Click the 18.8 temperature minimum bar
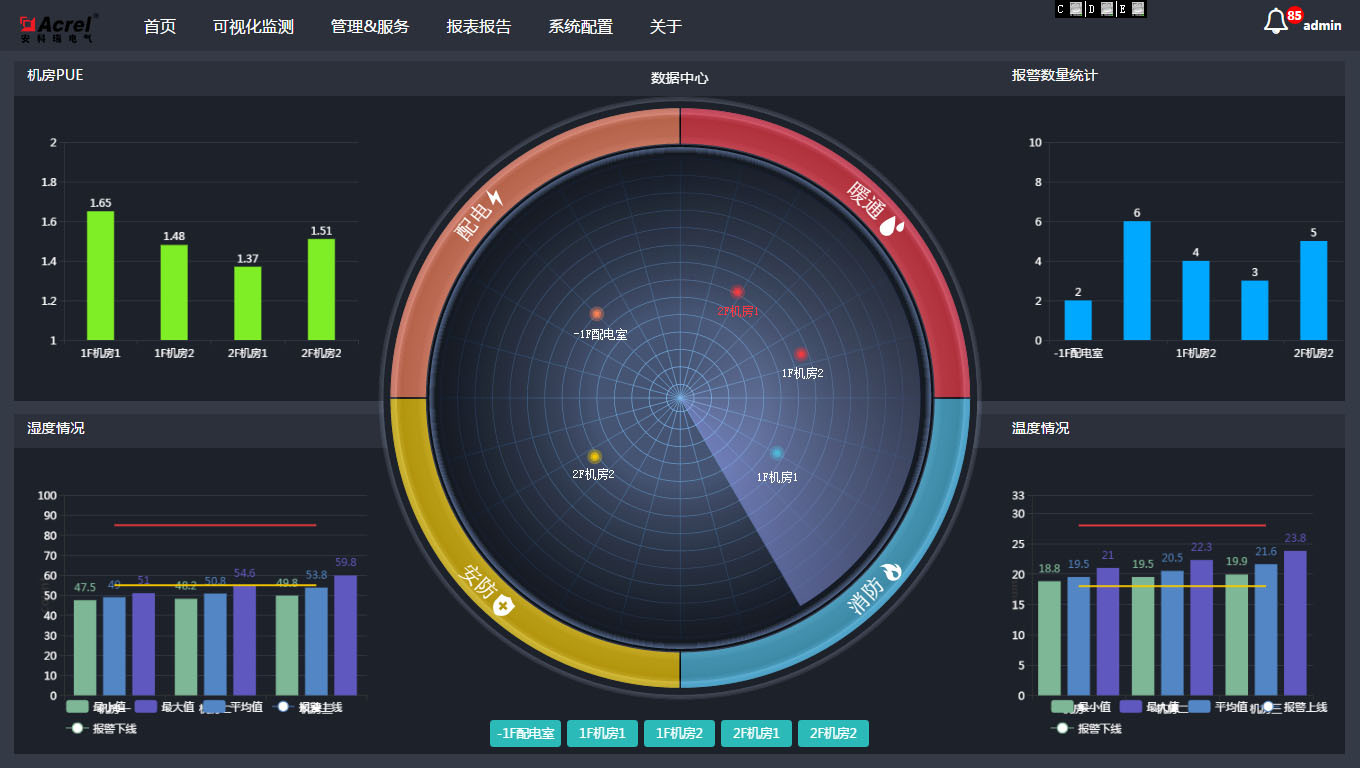 [1049, 638]
